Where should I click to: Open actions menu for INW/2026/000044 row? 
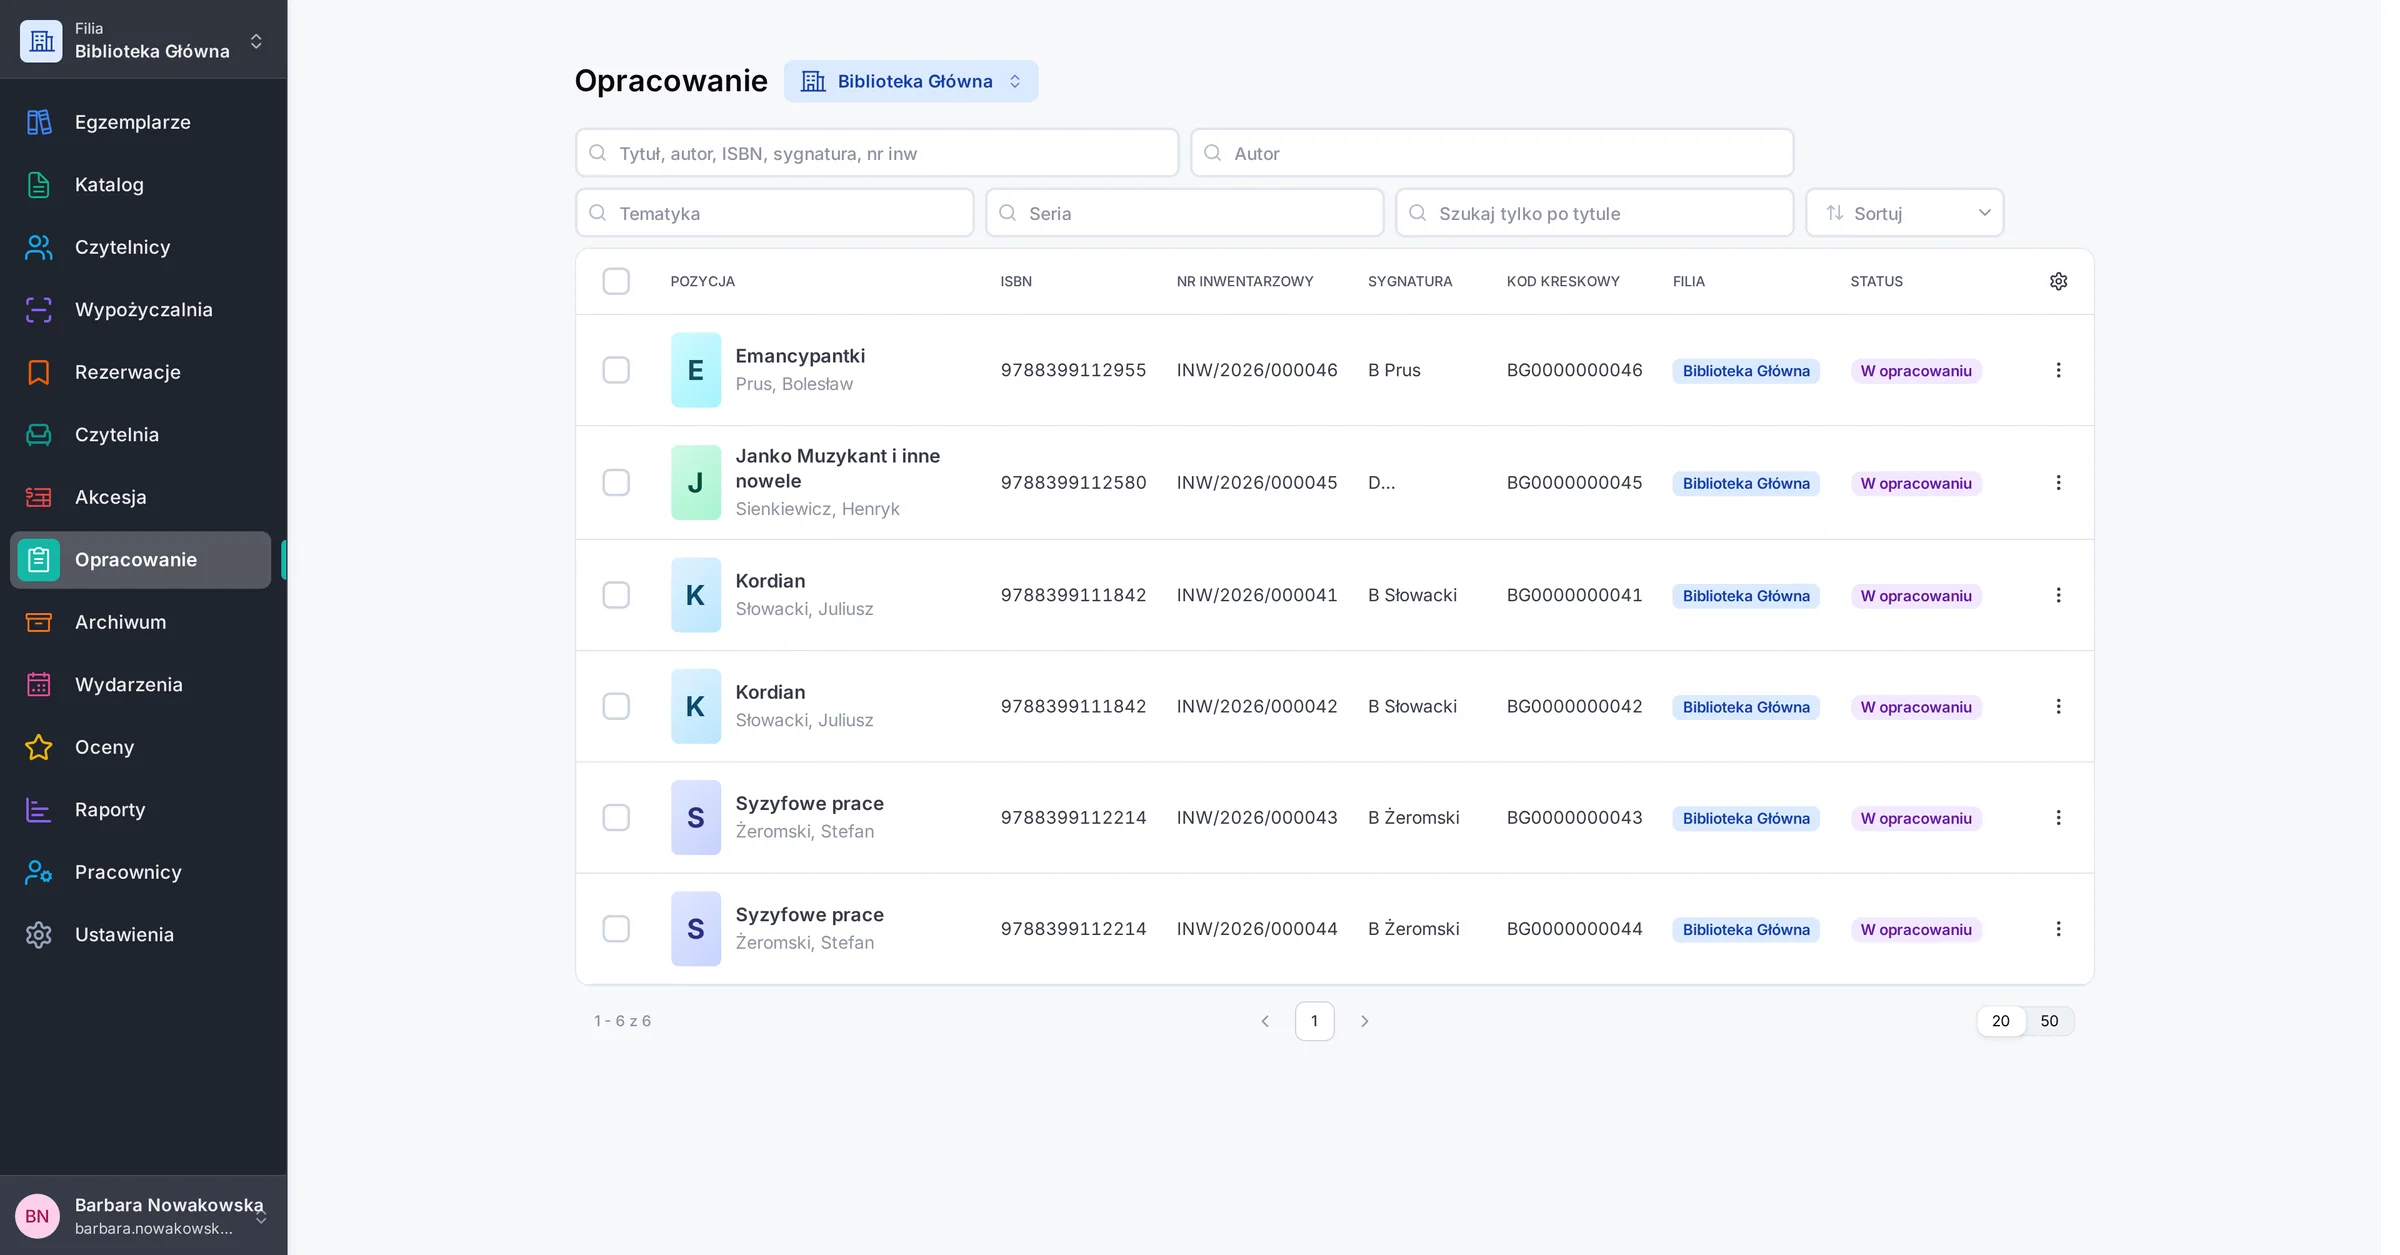2058,929
